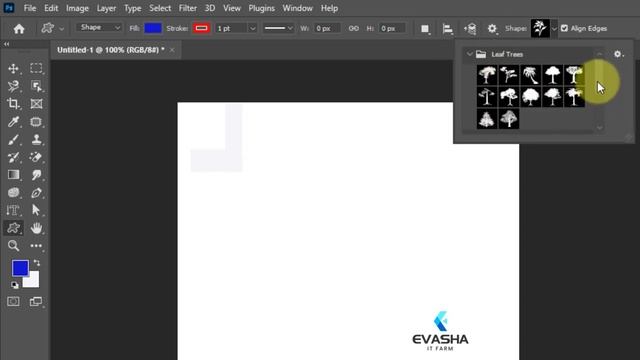The height and width of the screenshot is (360, 640).
Task: Click the shape panel scroll down arrow
Action: click(x=599, y=127)
